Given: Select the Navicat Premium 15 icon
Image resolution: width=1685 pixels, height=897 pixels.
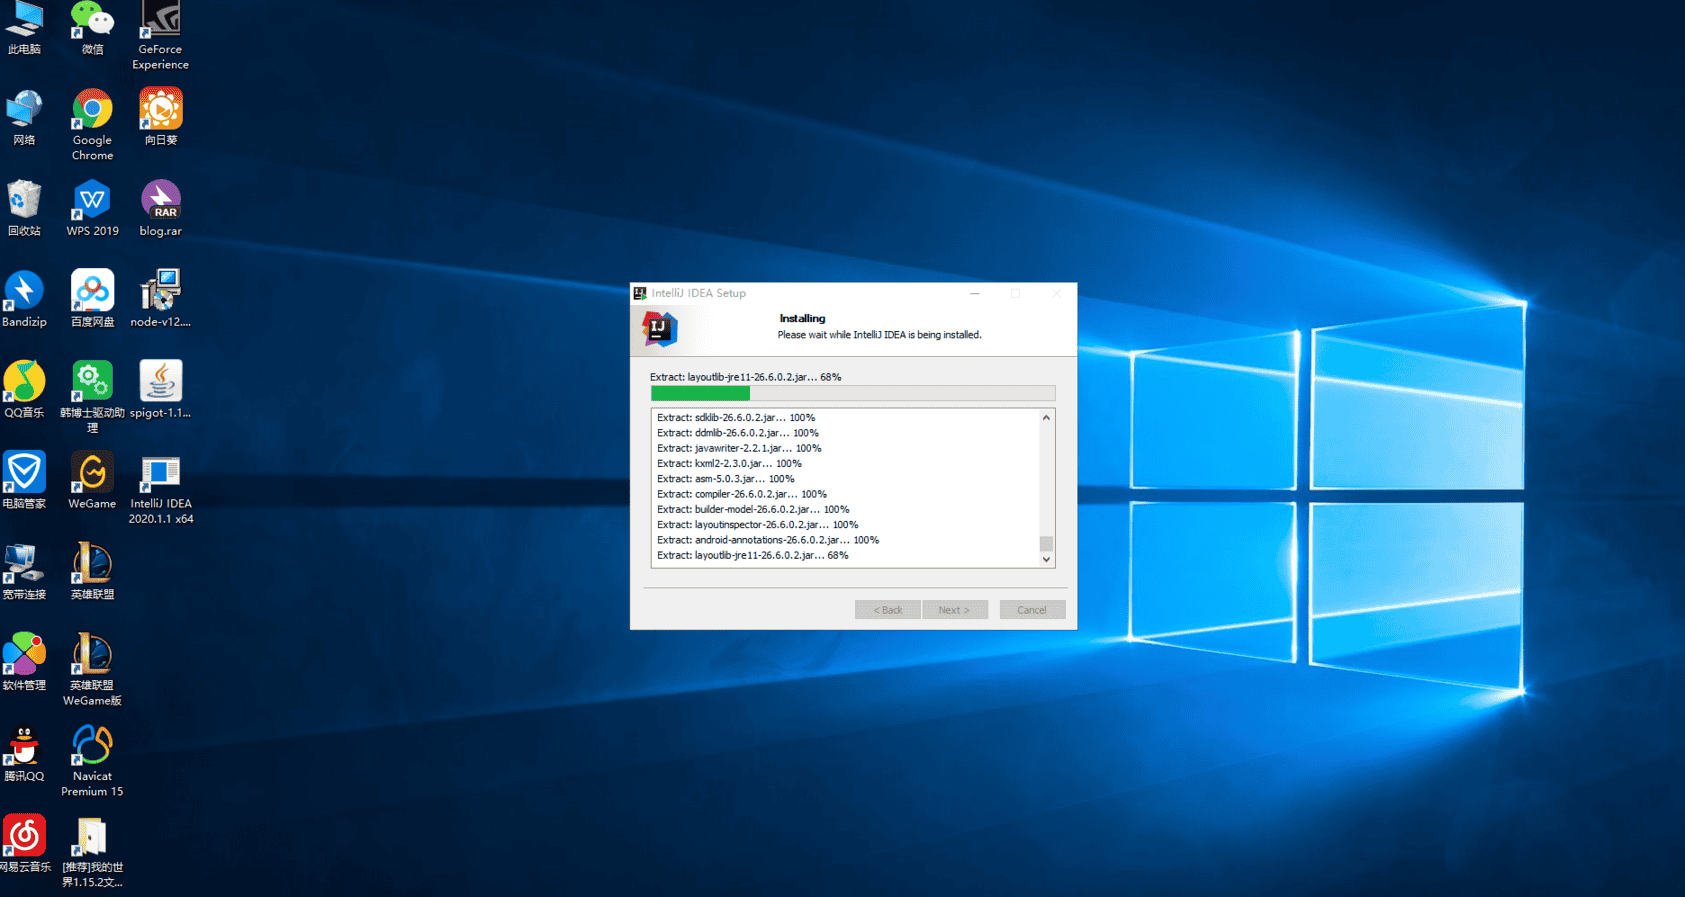Looking at the screenshot, I should [92, 747].
